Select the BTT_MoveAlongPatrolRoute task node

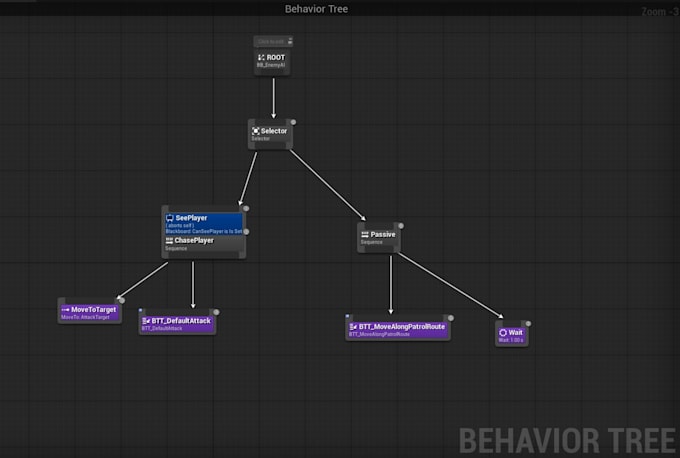click(398, 330)
